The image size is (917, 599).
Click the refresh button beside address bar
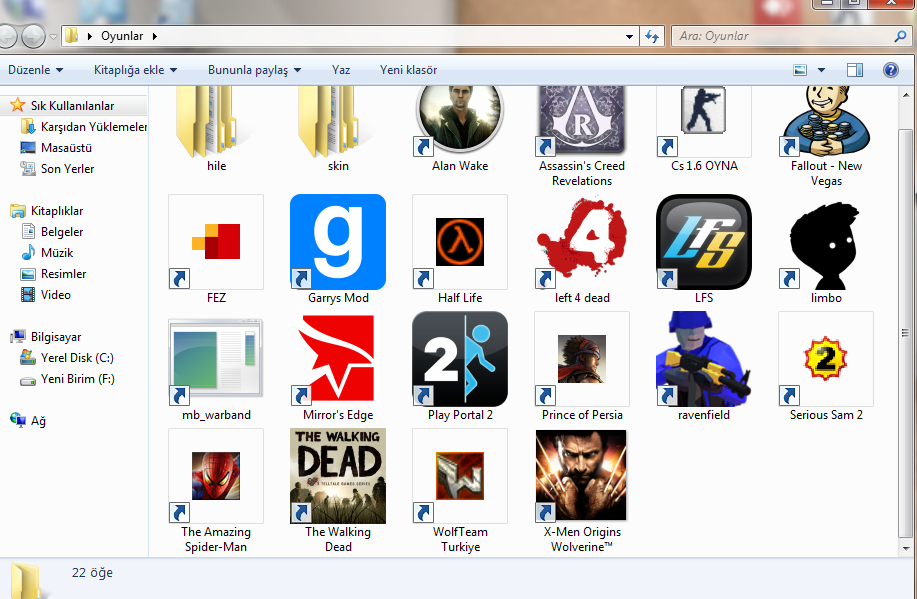[652, 36]
